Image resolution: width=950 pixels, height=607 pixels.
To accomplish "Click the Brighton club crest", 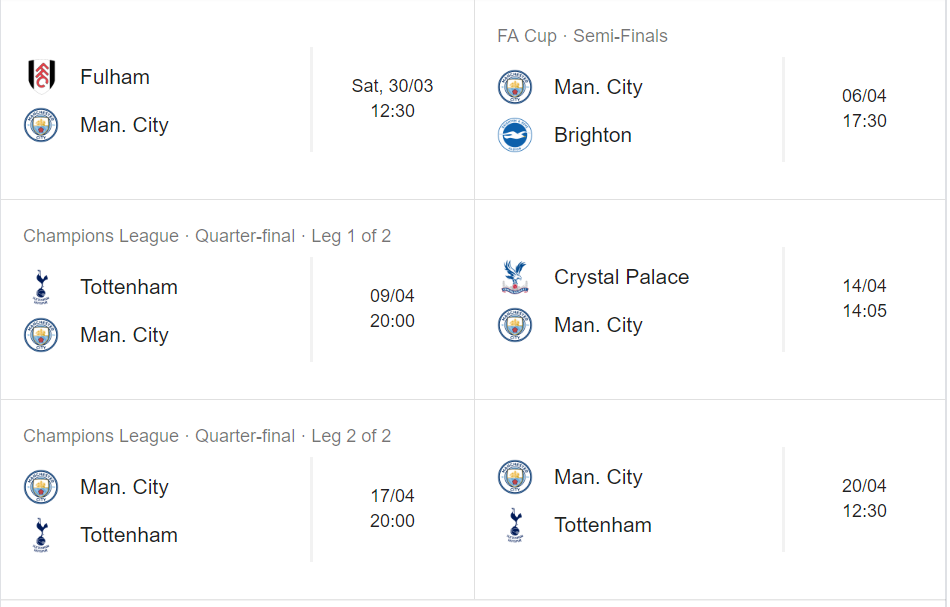I will tap(515, 134).
